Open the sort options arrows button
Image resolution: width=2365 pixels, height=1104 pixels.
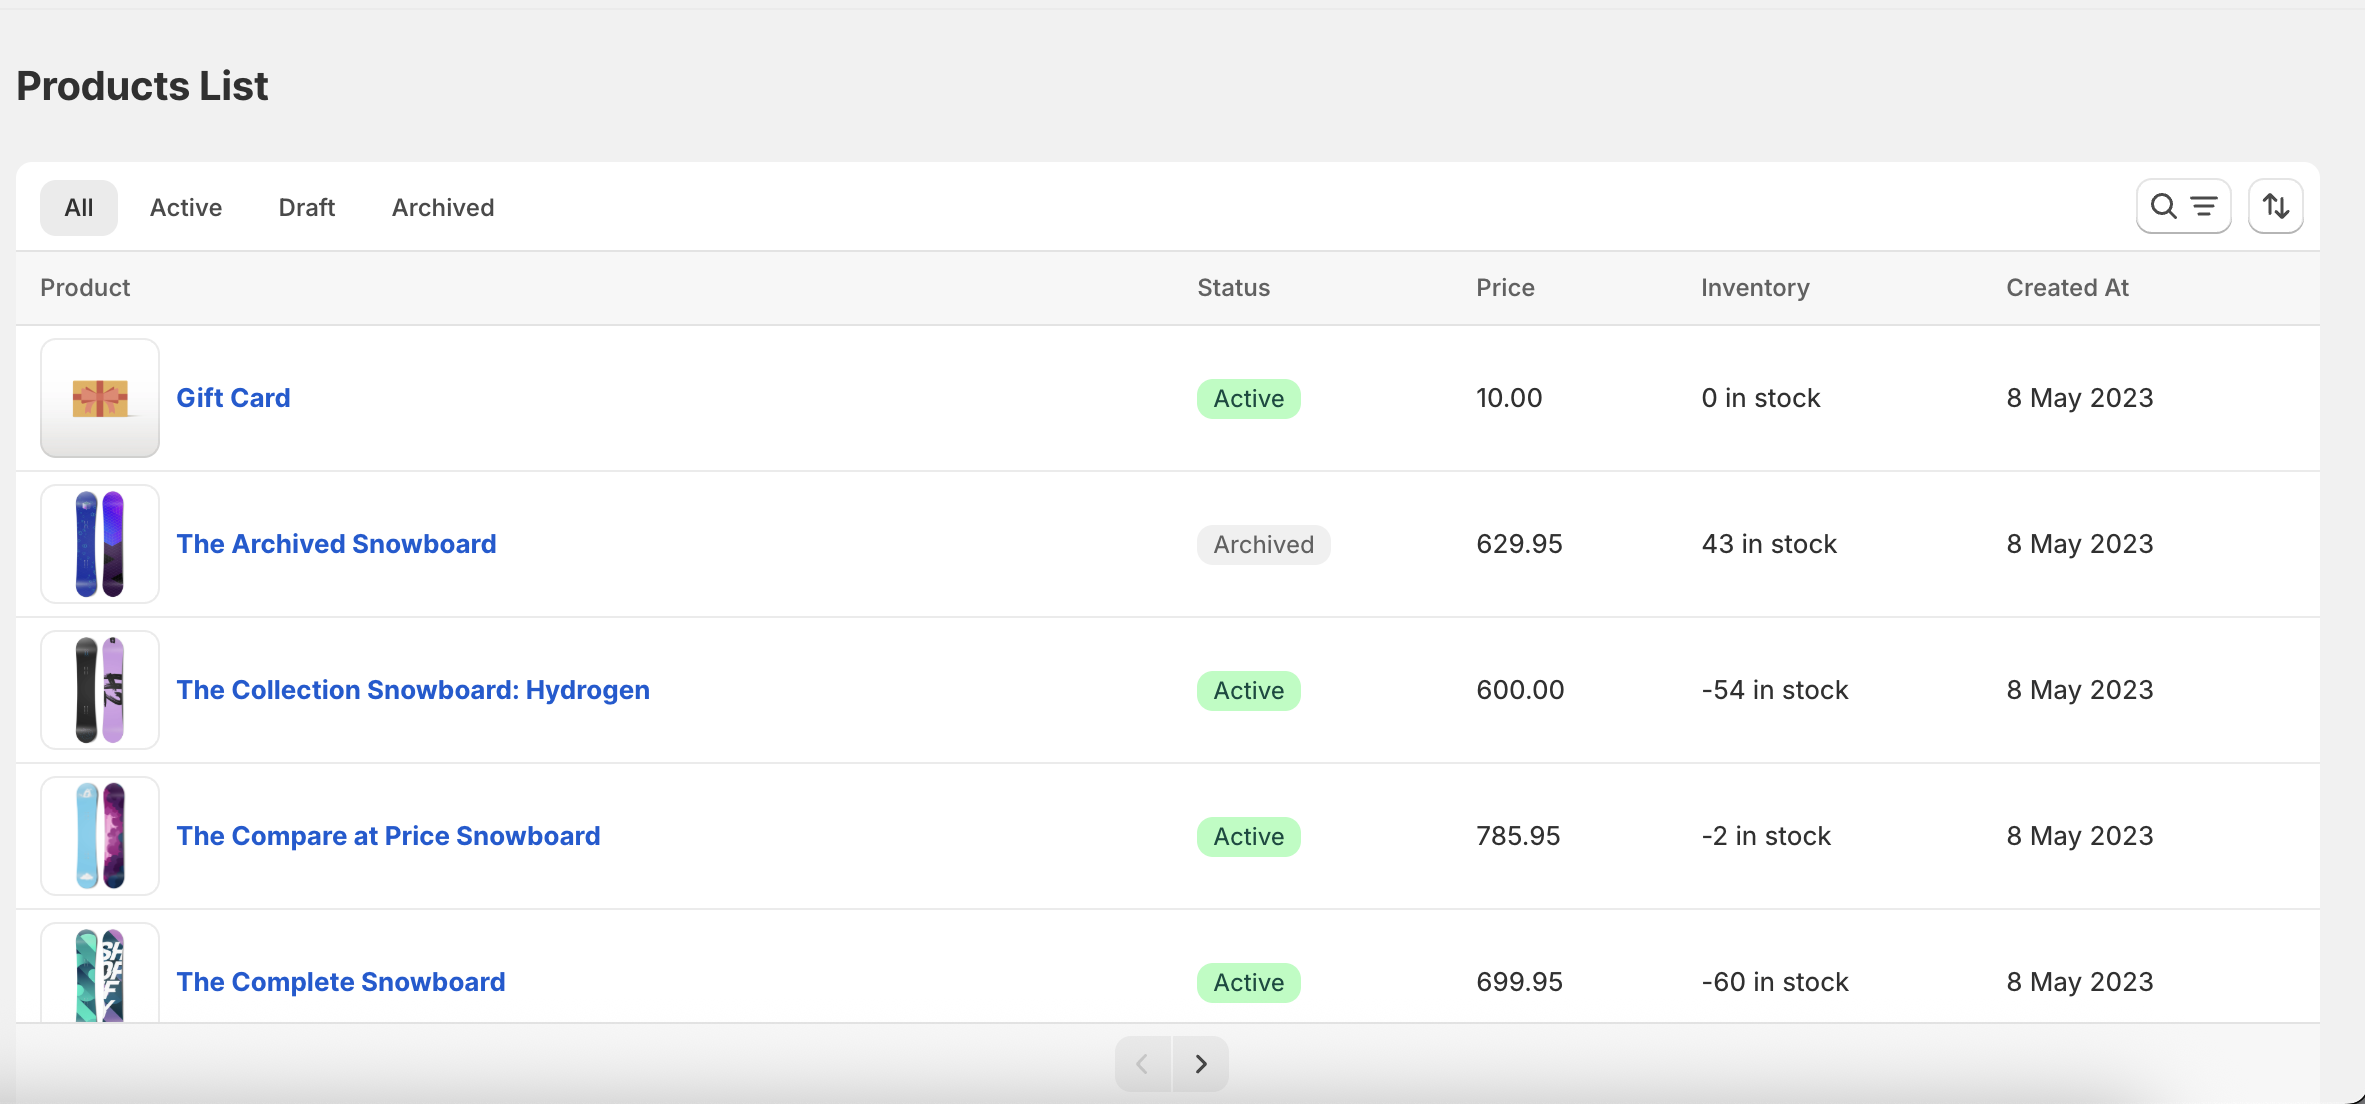[2276, 207]
